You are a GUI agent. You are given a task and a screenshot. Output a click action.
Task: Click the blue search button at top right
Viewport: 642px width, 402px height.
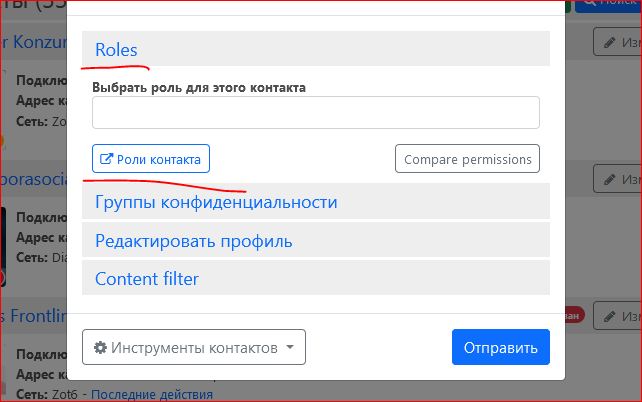point(608,4)
